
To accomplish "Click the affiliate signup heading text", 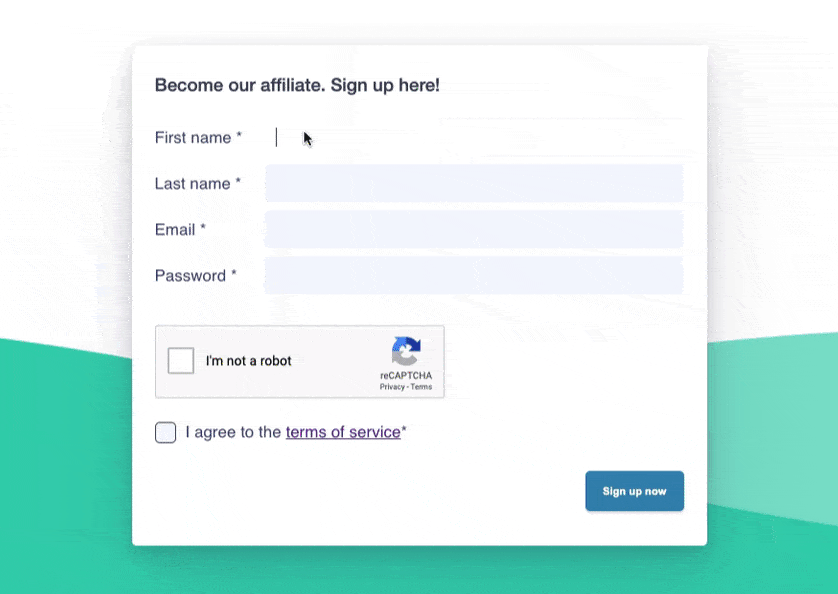I will [x=296, y=85].
